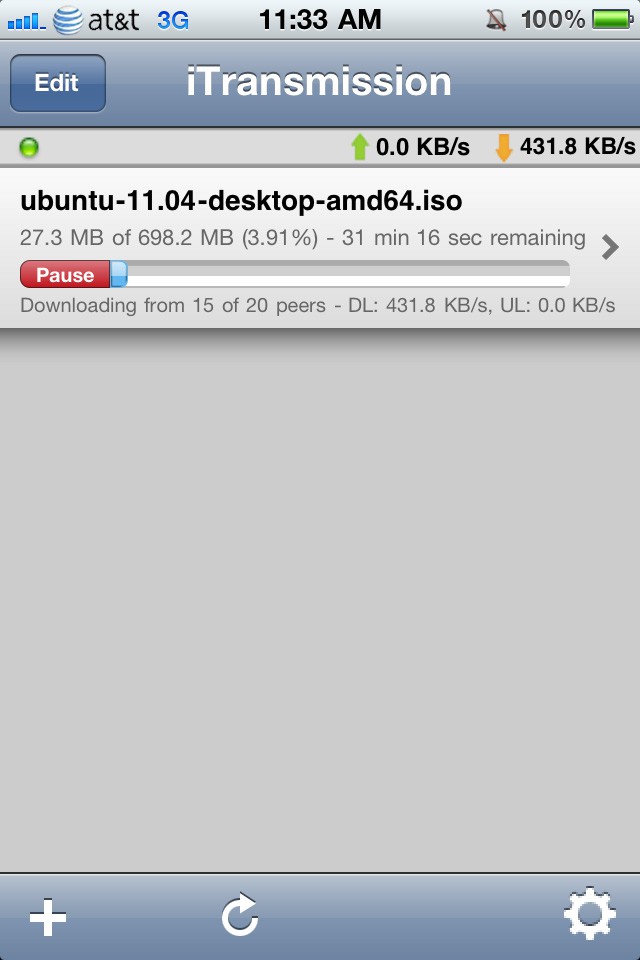Tap the blue progress bar handle
Image resolution: width=640 pixels, height=960 pixels.
[119, 274]
